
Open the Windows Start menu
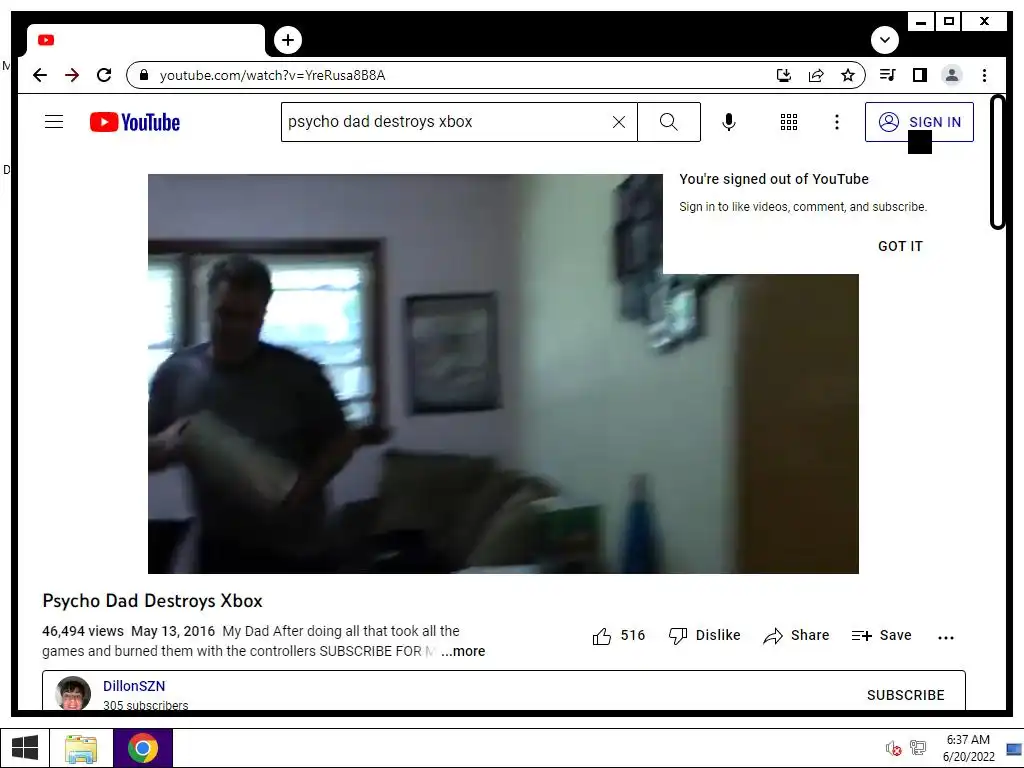point(25,748)
